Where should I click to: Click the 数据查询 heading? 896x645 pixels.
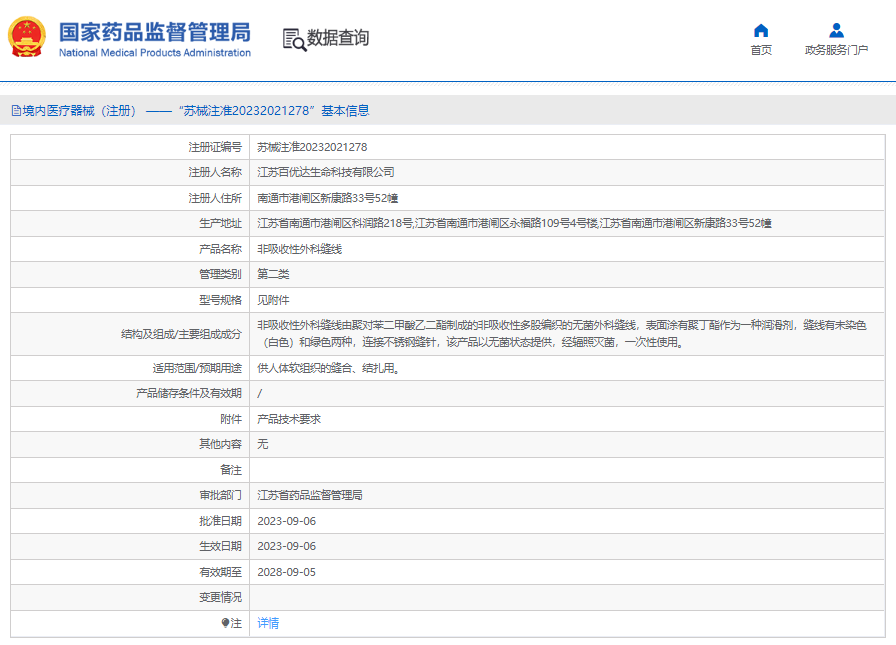(338, 38)
